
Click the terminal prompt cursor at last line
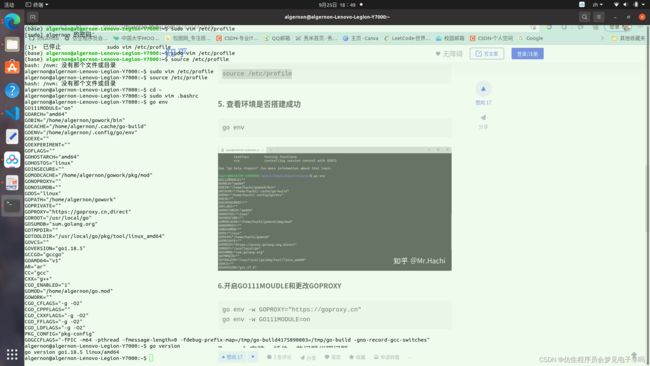[x=151, y=358]
